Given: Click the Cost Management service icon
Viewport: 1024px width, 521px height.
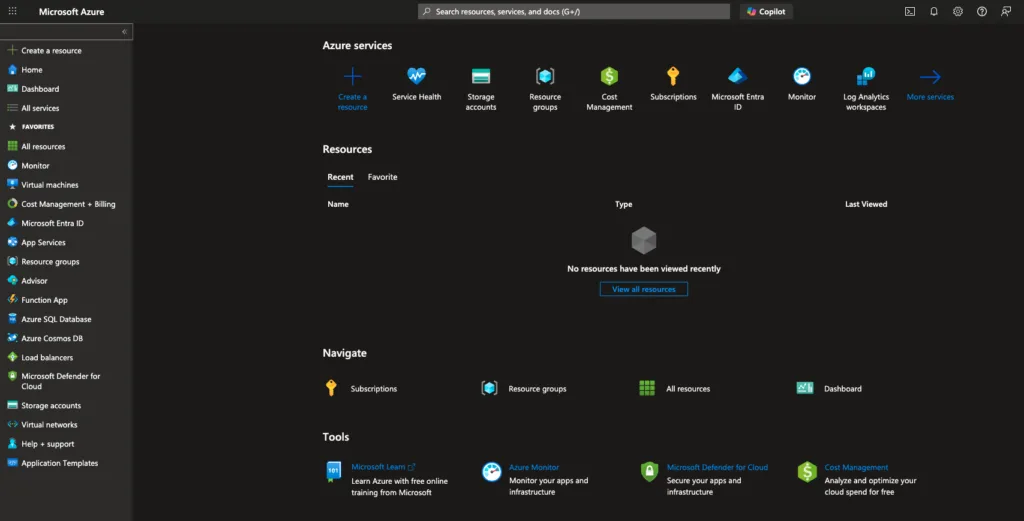Looking at the screenshot, I should (x=609, y=77).
